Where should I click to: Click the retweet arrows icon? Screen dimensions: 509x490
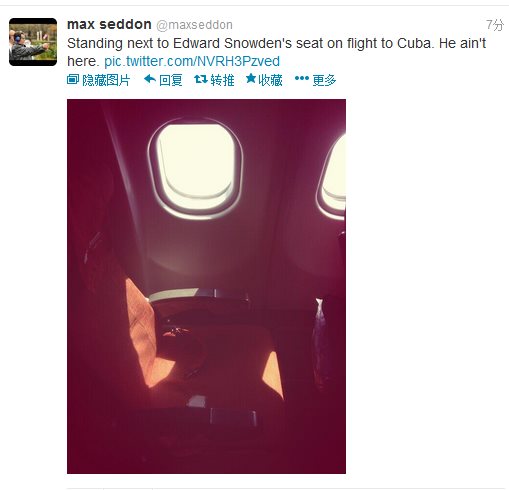[201, 79]
